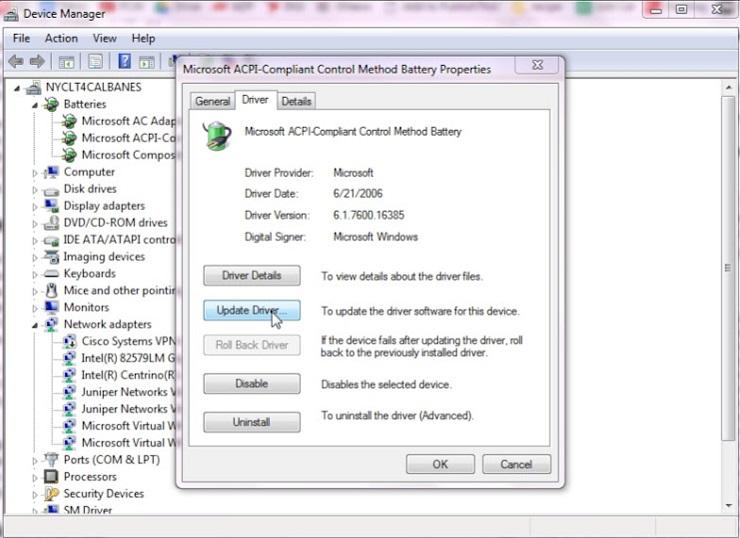Close the Battery Properties dialog
The width and height of the screenshot is (740, 538).
tap(538, 65)
